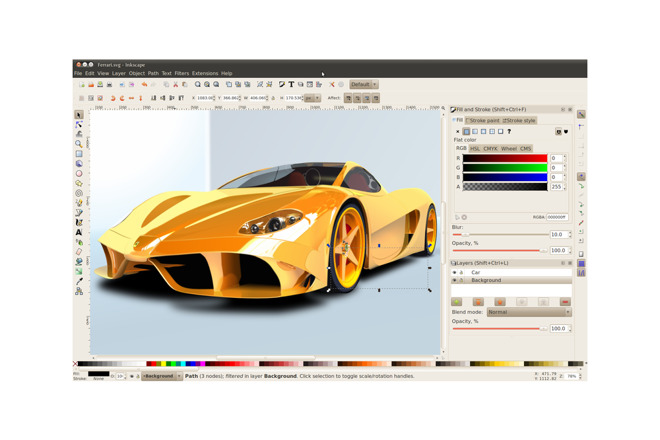Screen dimensions: 660x440
Task: Toggle the width-height lock icon
Action: click(273, 98)
